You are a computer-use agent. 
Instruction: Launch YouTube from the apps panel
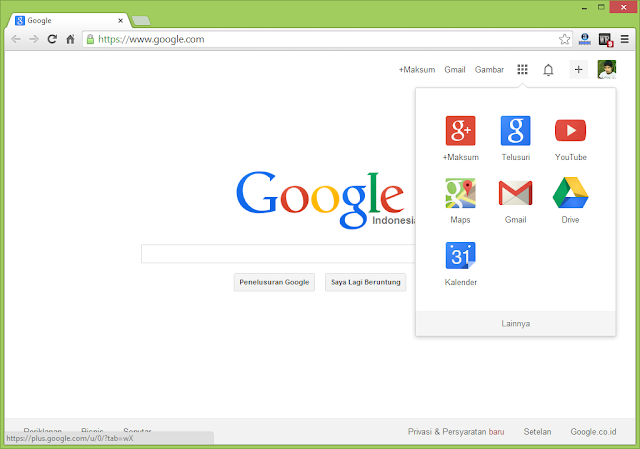[570, 131]
